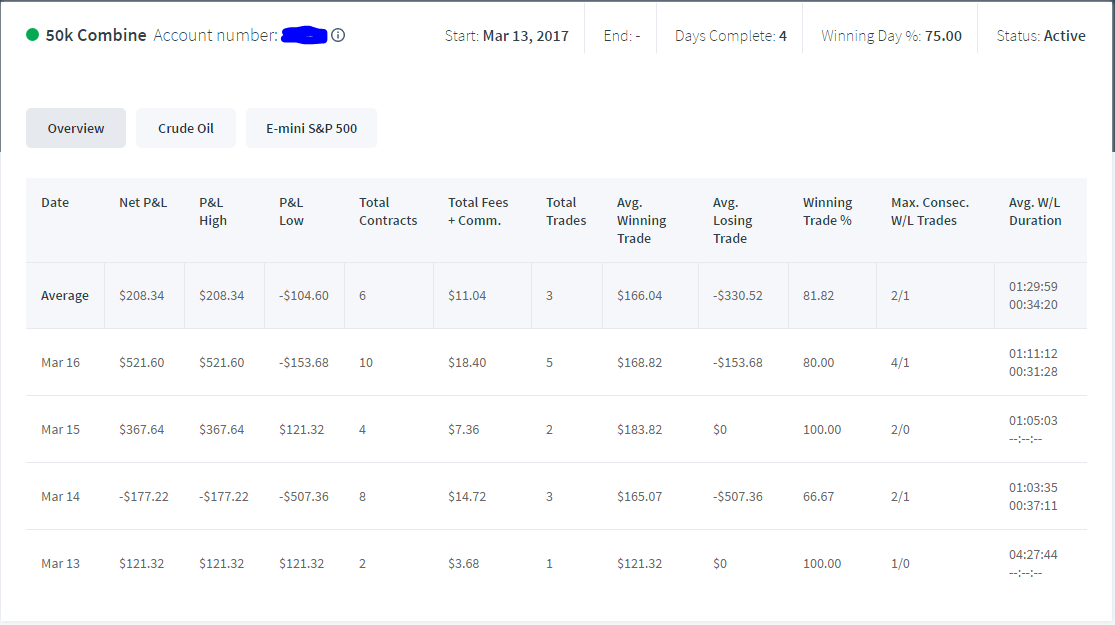Viewport: 1115px width, 625px height.
Task: Click the Average summary row label
Action: click(x=65, y=295)
